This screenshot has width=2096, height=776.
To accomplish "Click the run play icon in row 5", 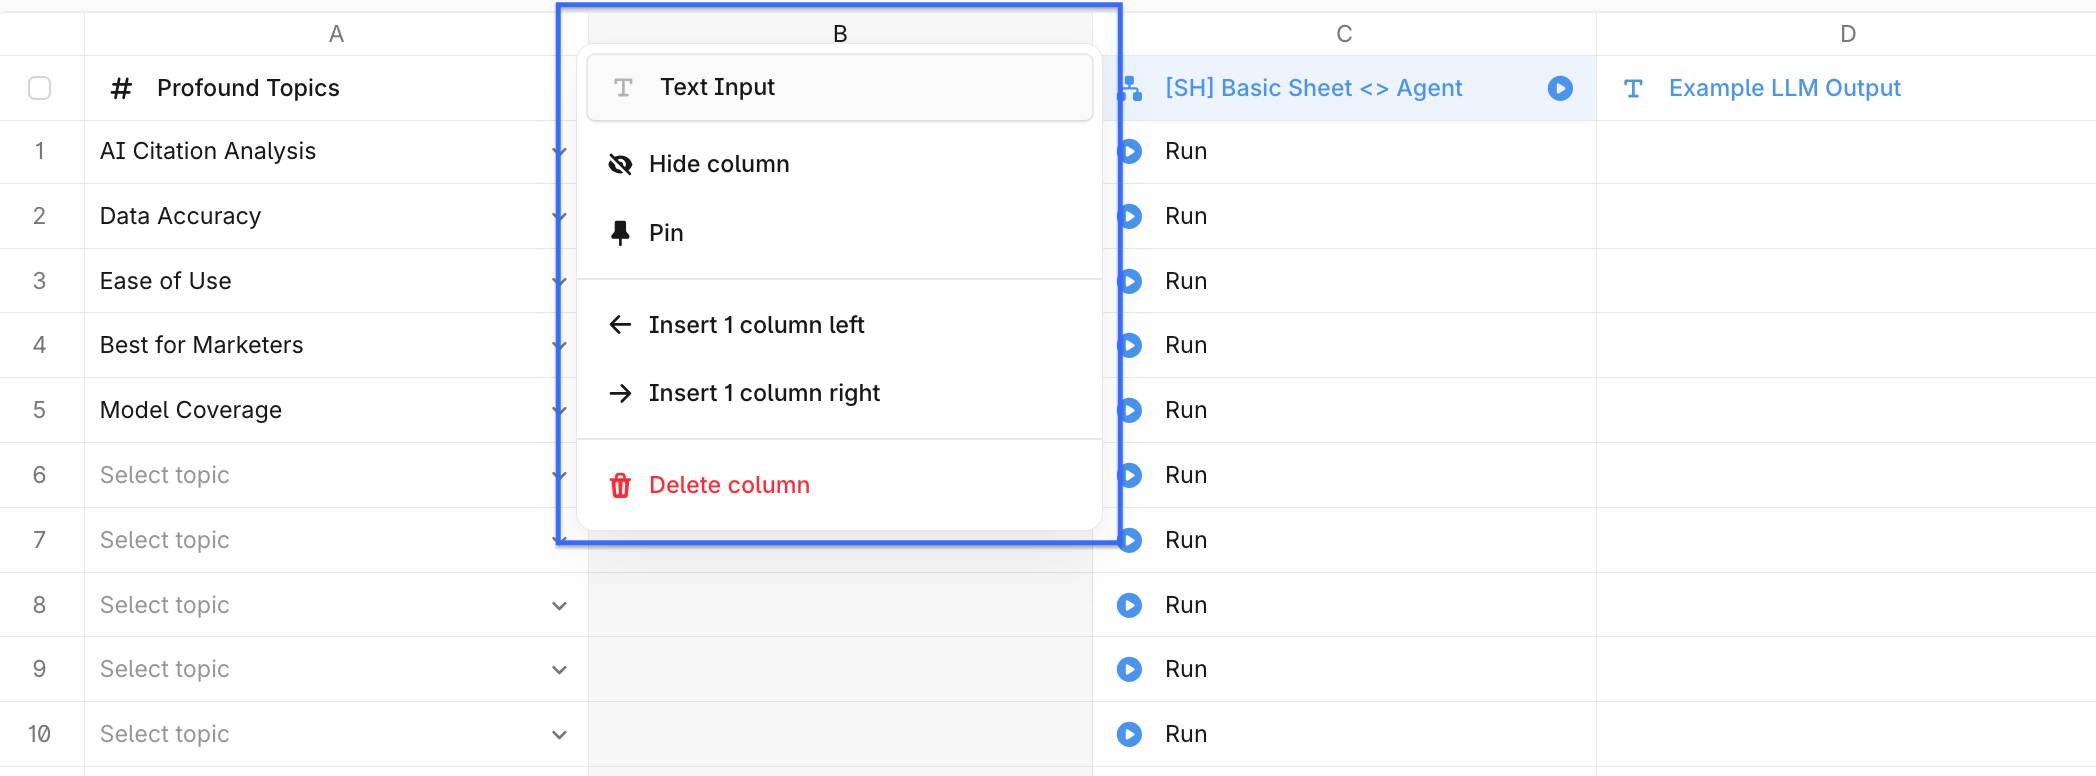I will [1131, 410].
